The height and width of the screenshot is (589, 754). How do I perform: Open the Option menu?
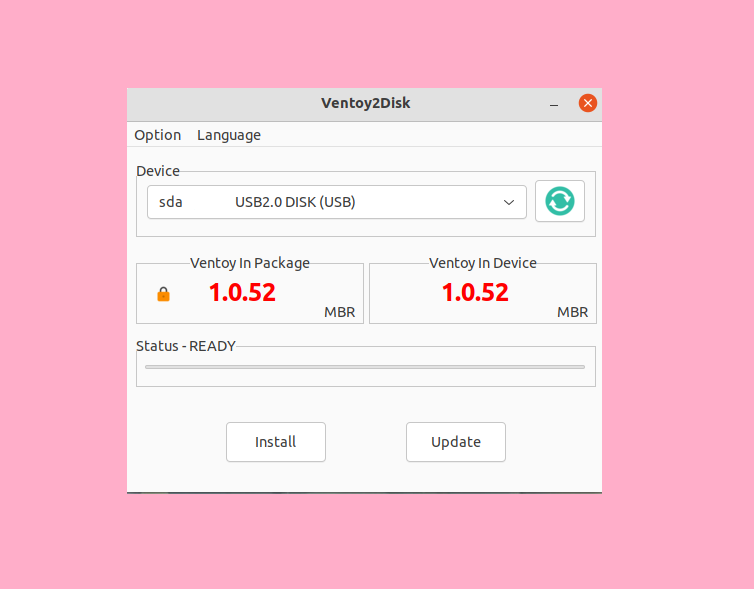click(x=158, y=135)
